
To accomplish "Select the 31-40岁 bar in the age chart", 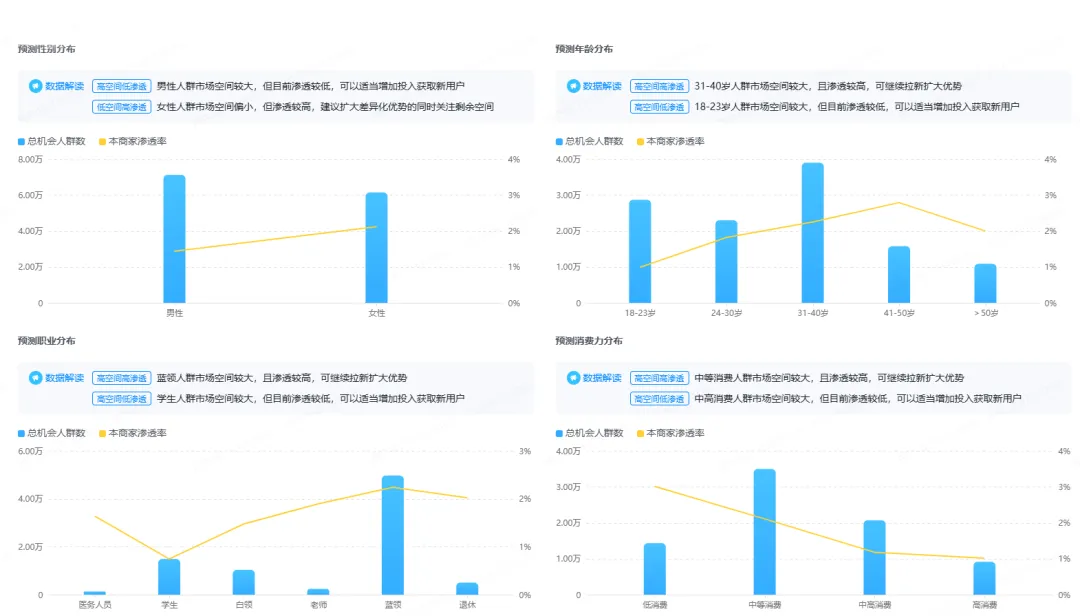I will [813, 233].
